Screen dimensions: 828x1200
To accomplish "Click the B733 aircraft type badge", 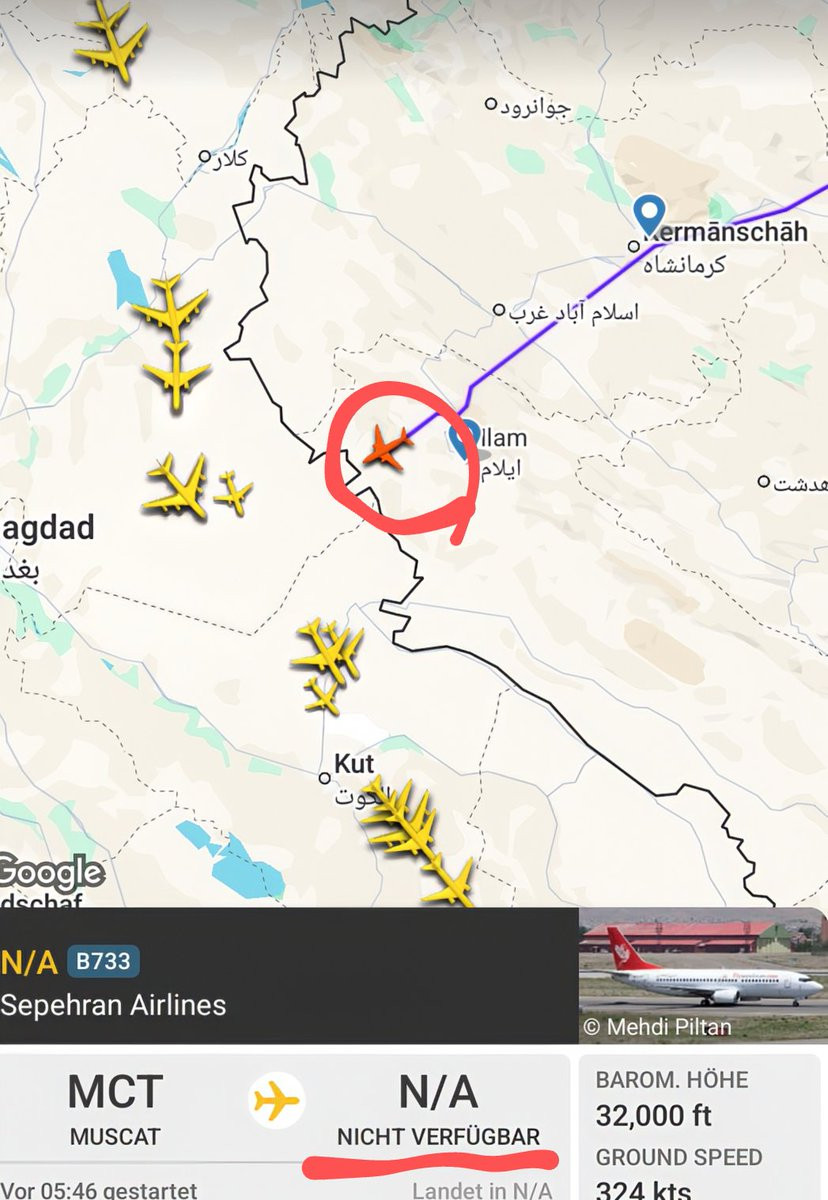I will [104, 962].
